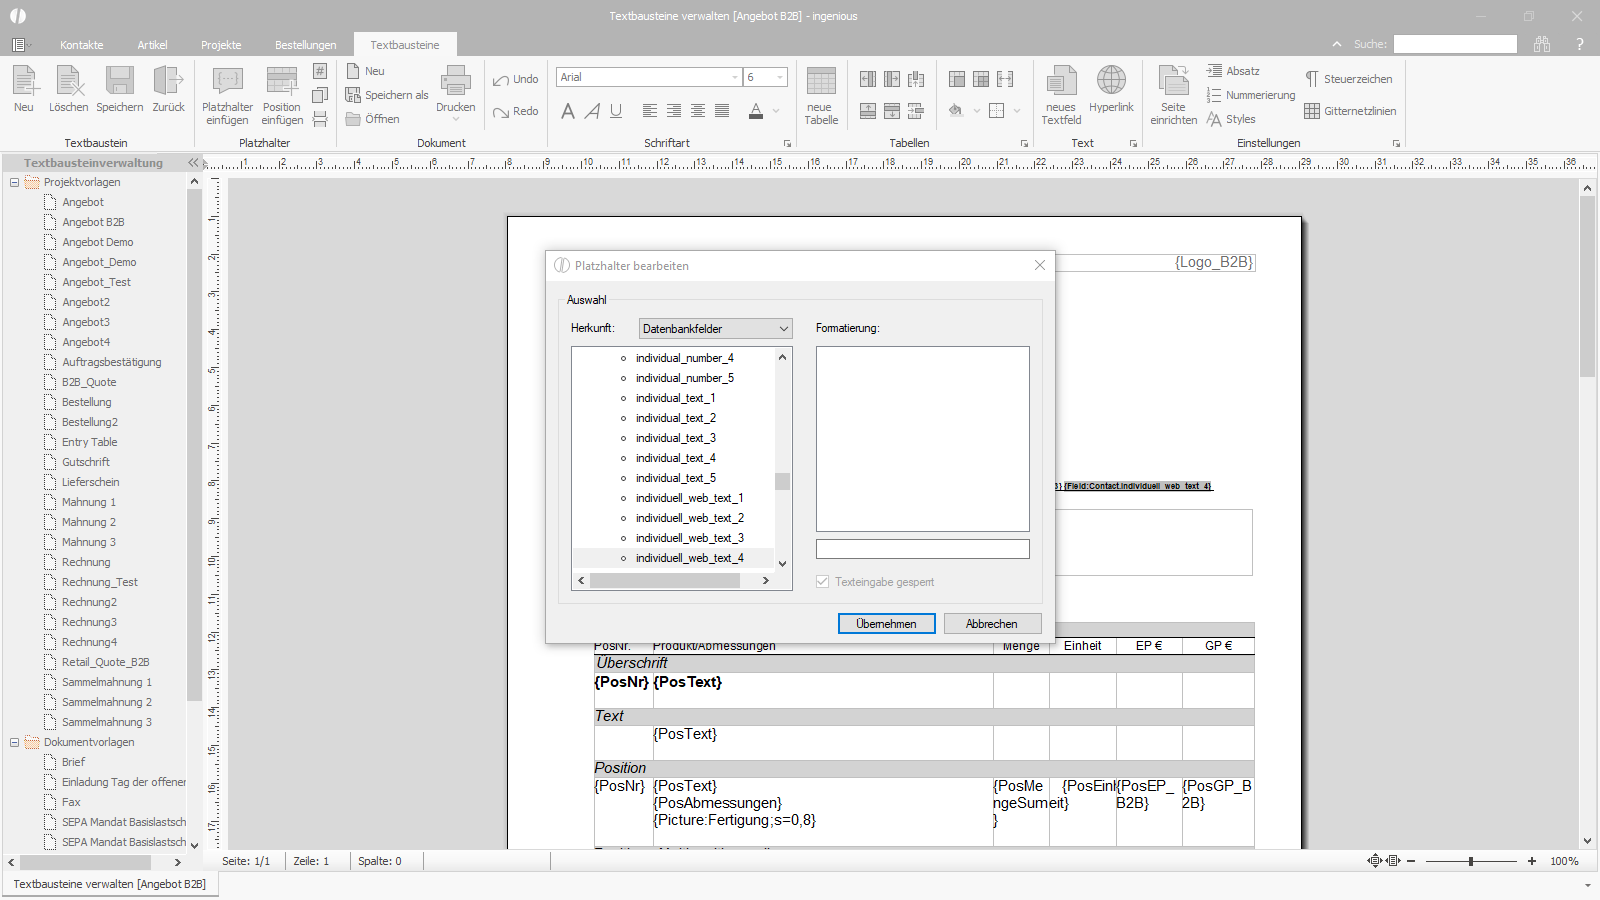This screenshot has width=1600, height=900.
Task: Open the Artikel tab
Action: click(153, 45)
